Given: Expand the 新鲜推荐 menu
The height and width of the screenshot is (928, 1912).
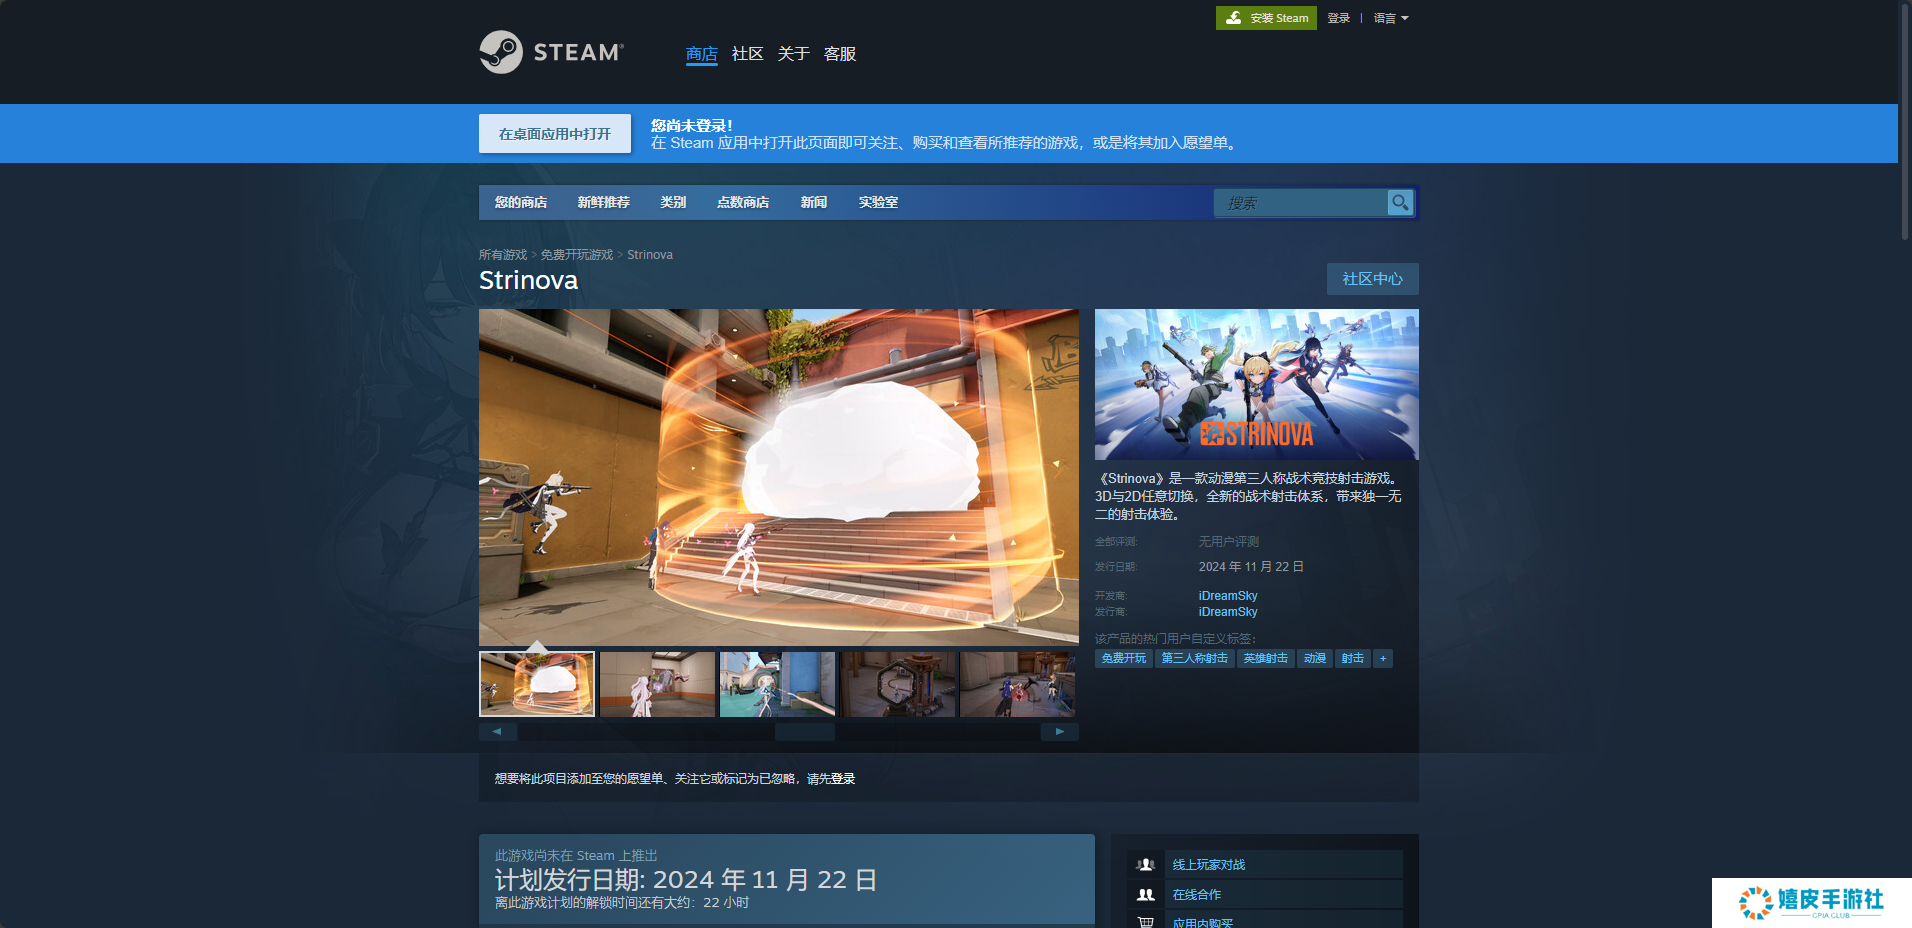Looking at the screenshot, I should [603, 202].
